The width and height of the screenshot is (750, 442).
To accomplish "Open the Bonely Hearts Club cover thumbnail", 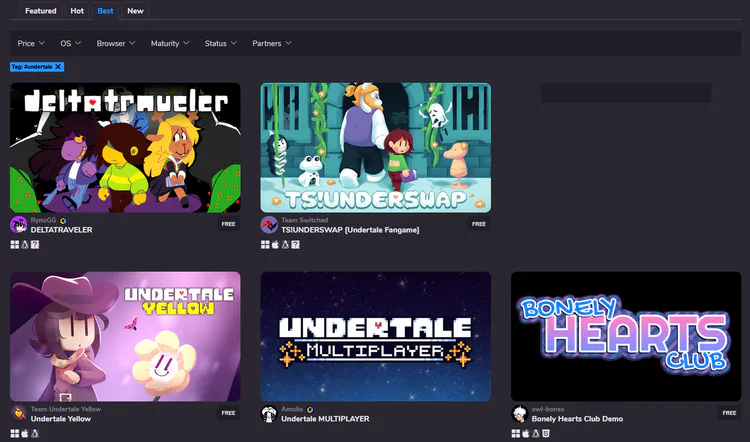I will tap(626, 336).
